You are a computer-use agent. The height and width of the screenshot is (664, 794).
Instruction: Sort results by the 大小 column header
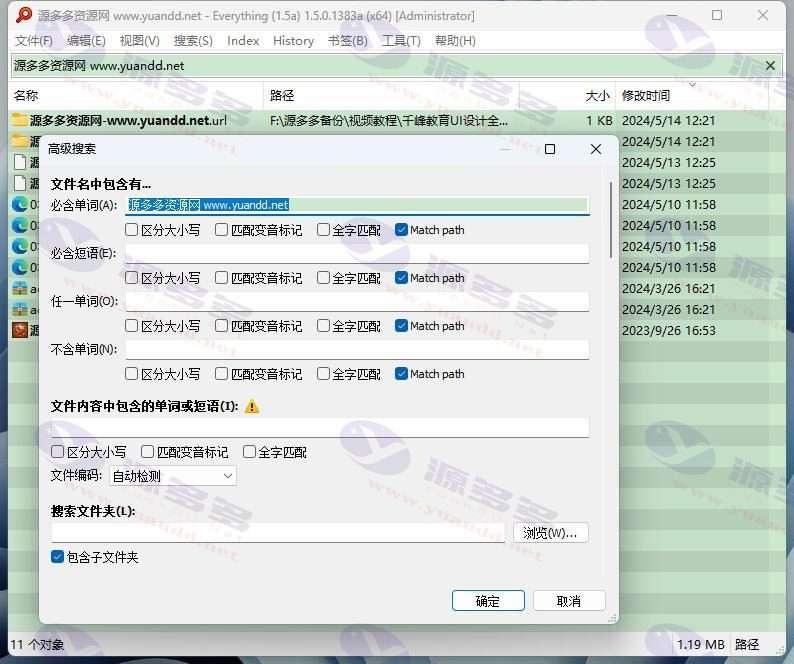[x=567, y=95]
